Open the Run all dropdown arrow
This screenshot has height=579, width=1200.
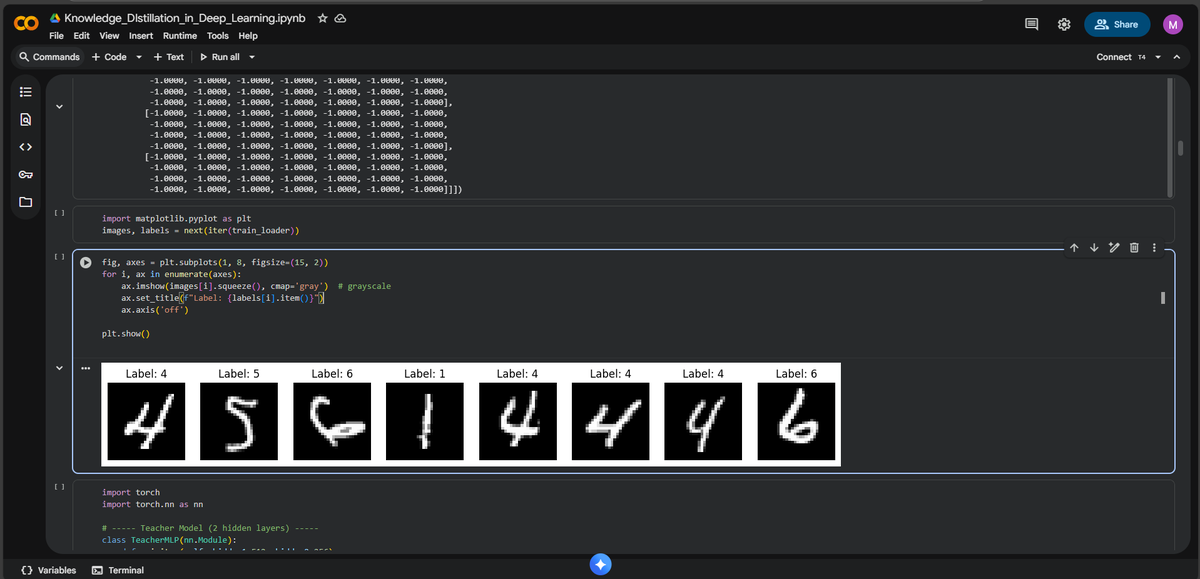pos(253,56)
